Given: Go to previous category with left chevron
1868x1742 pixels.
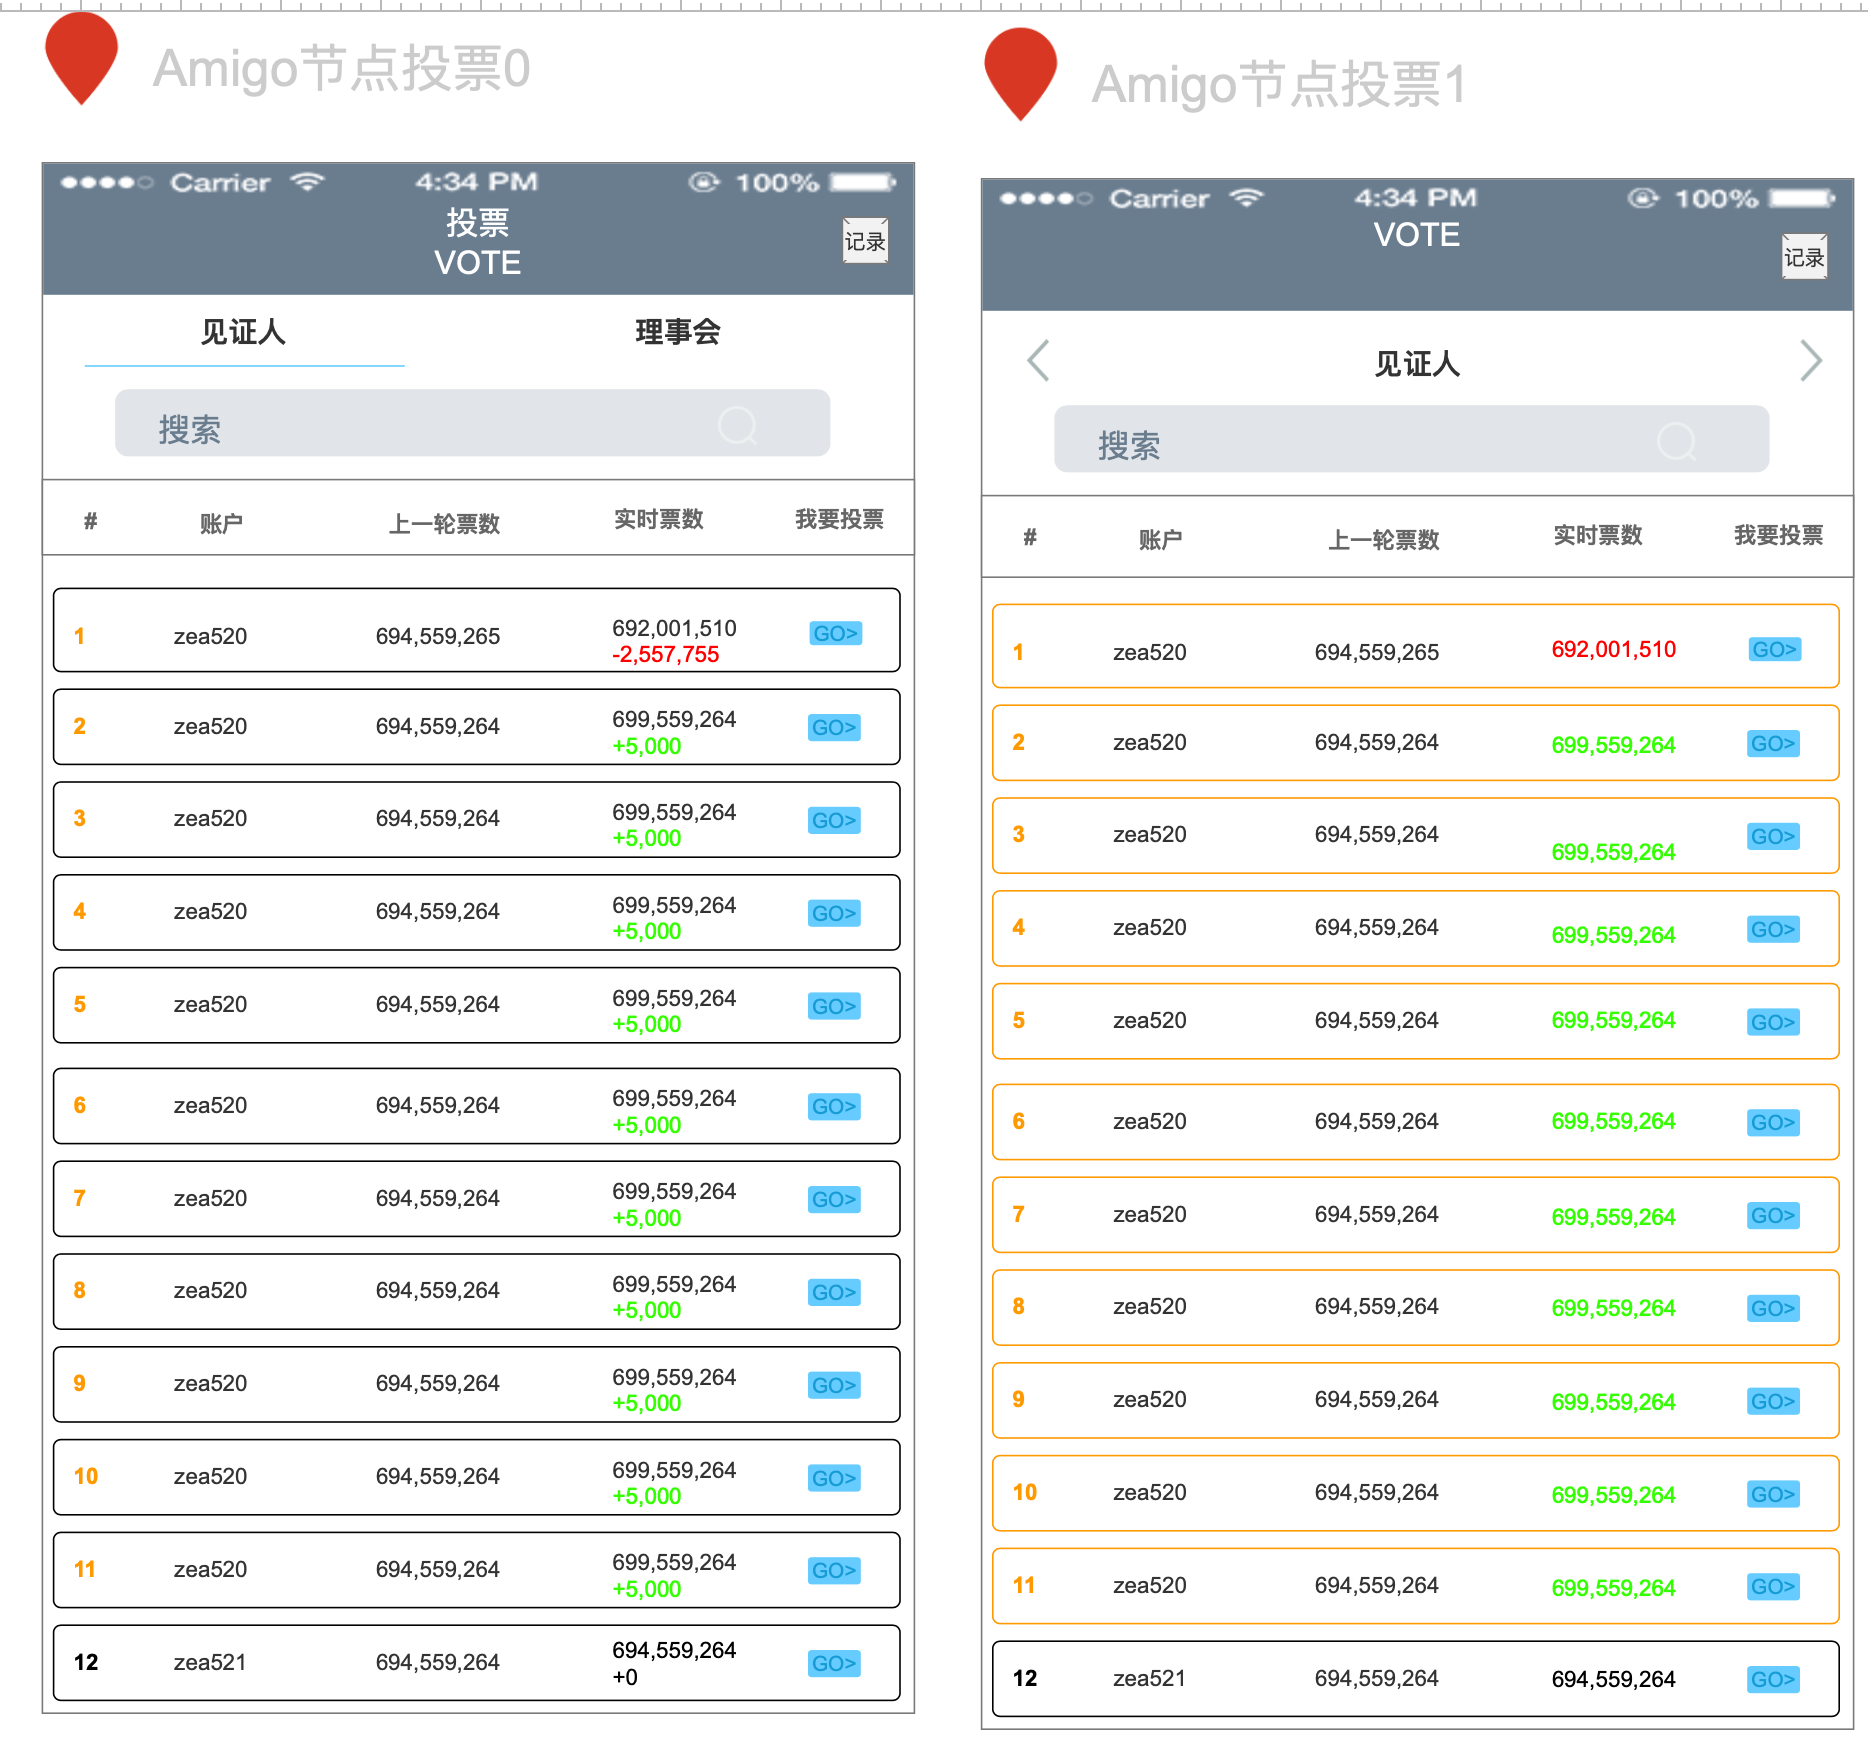Looking at the screenshot, I should 1038,361.
